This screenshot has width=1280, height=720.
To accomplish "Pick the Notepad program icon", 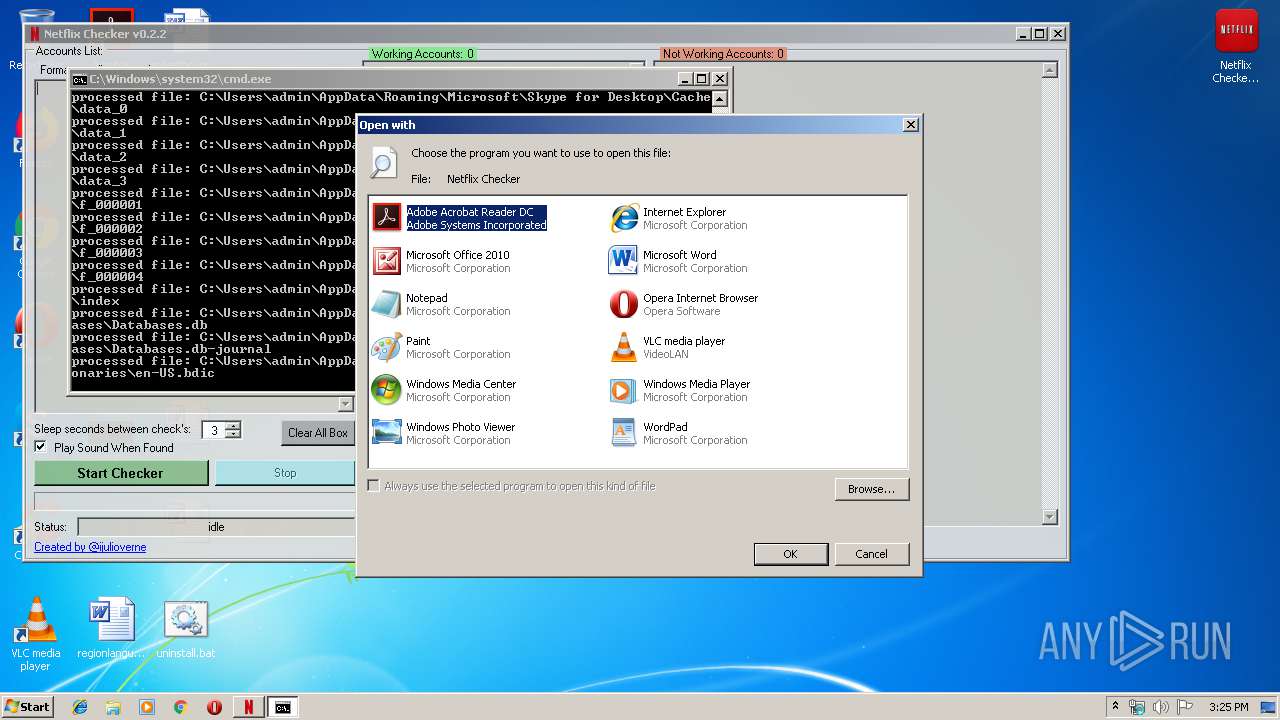I will coord(387,303).
